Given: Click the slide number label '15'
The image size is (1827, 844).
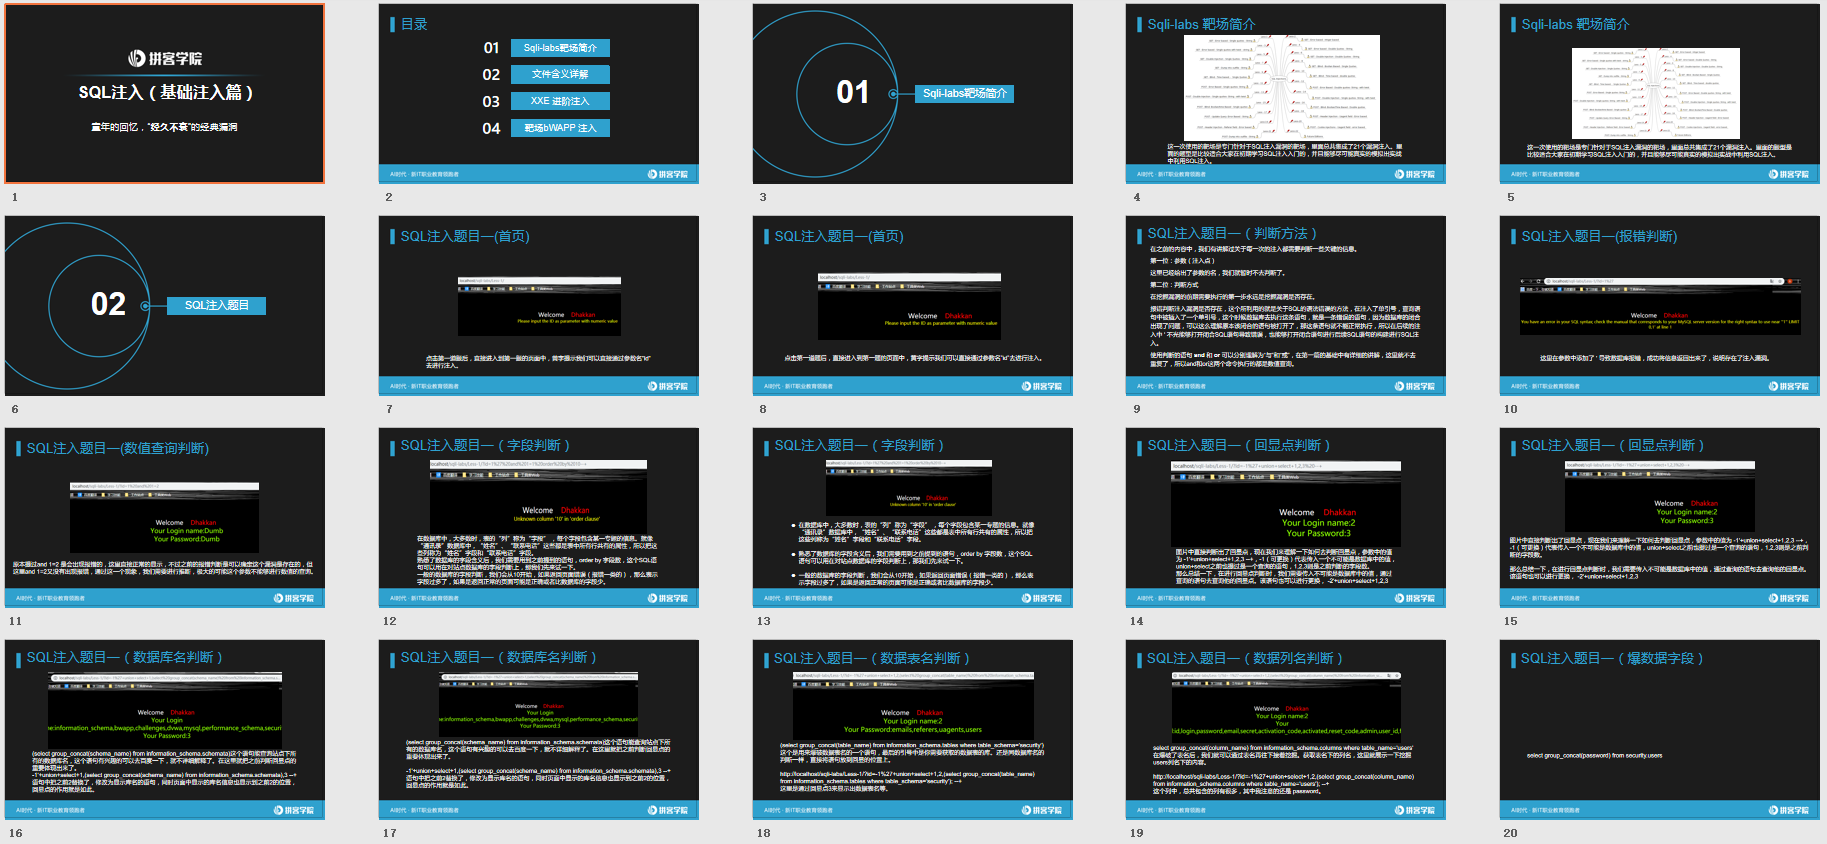Looking at the screenshot, I should 1511,621.
